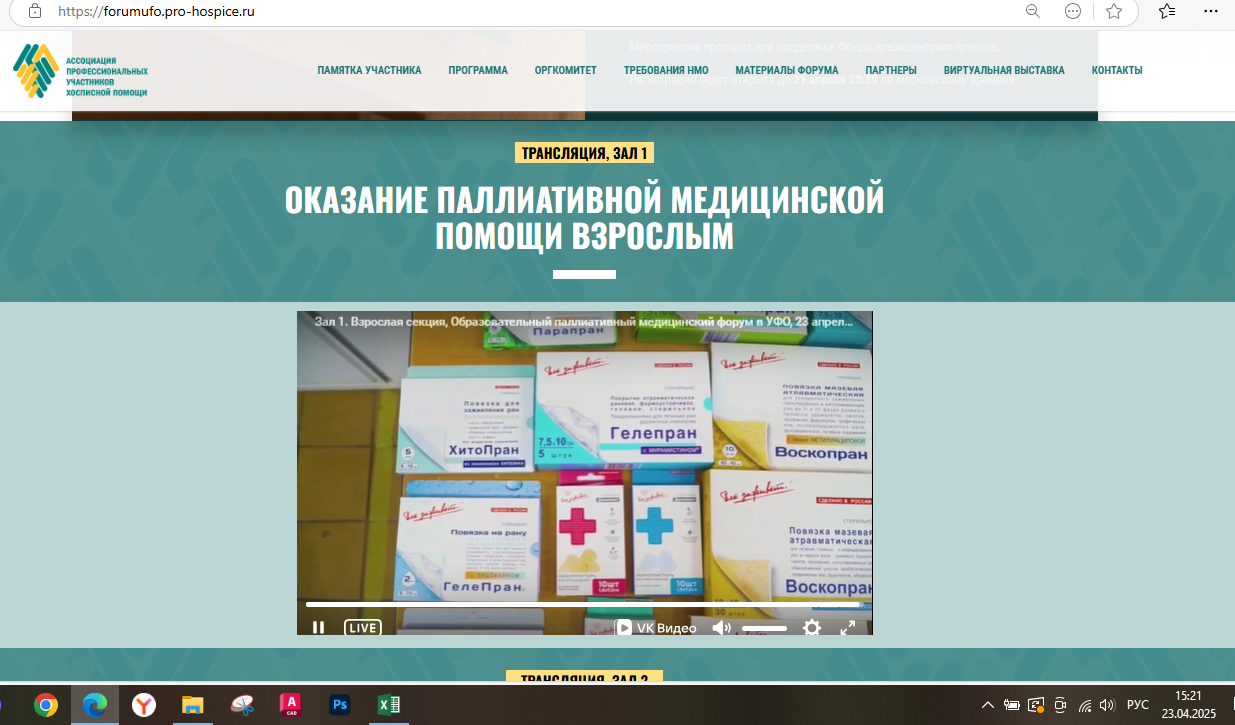This screenshot has width=1235, height=725.
Task: Launch Yandex Browser from taskbar
Action: pyautogui.click(x=144, y=705)
